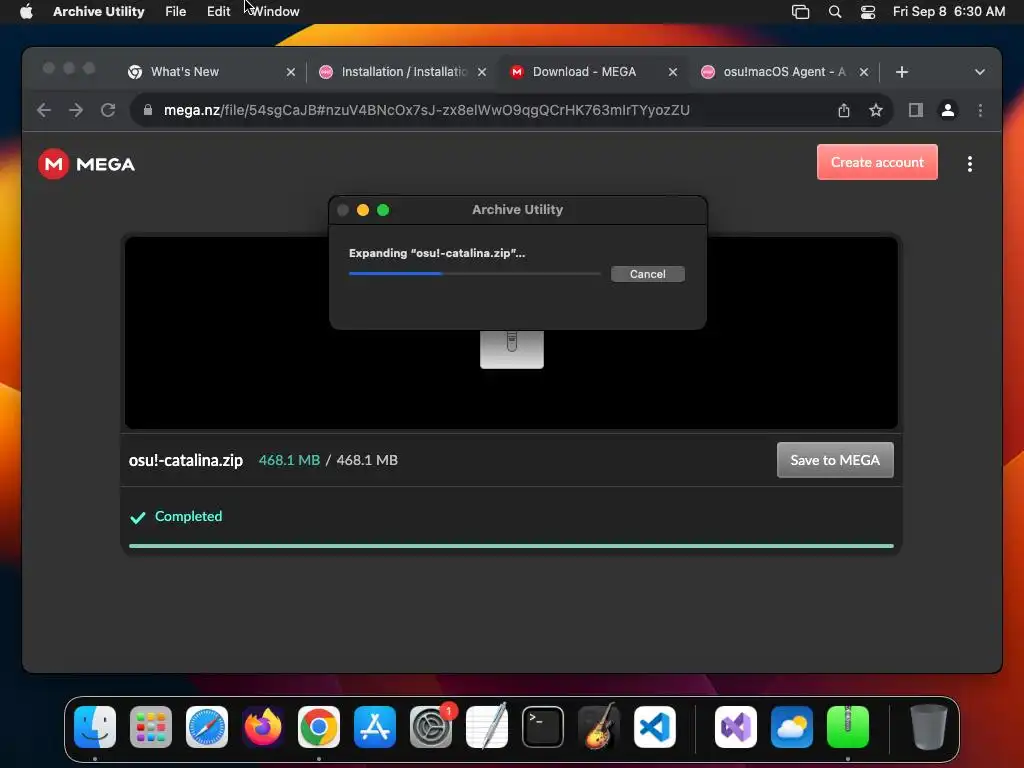Click the green zoom button in Archive Utility
1024x768 pixels.
point(383,210)
